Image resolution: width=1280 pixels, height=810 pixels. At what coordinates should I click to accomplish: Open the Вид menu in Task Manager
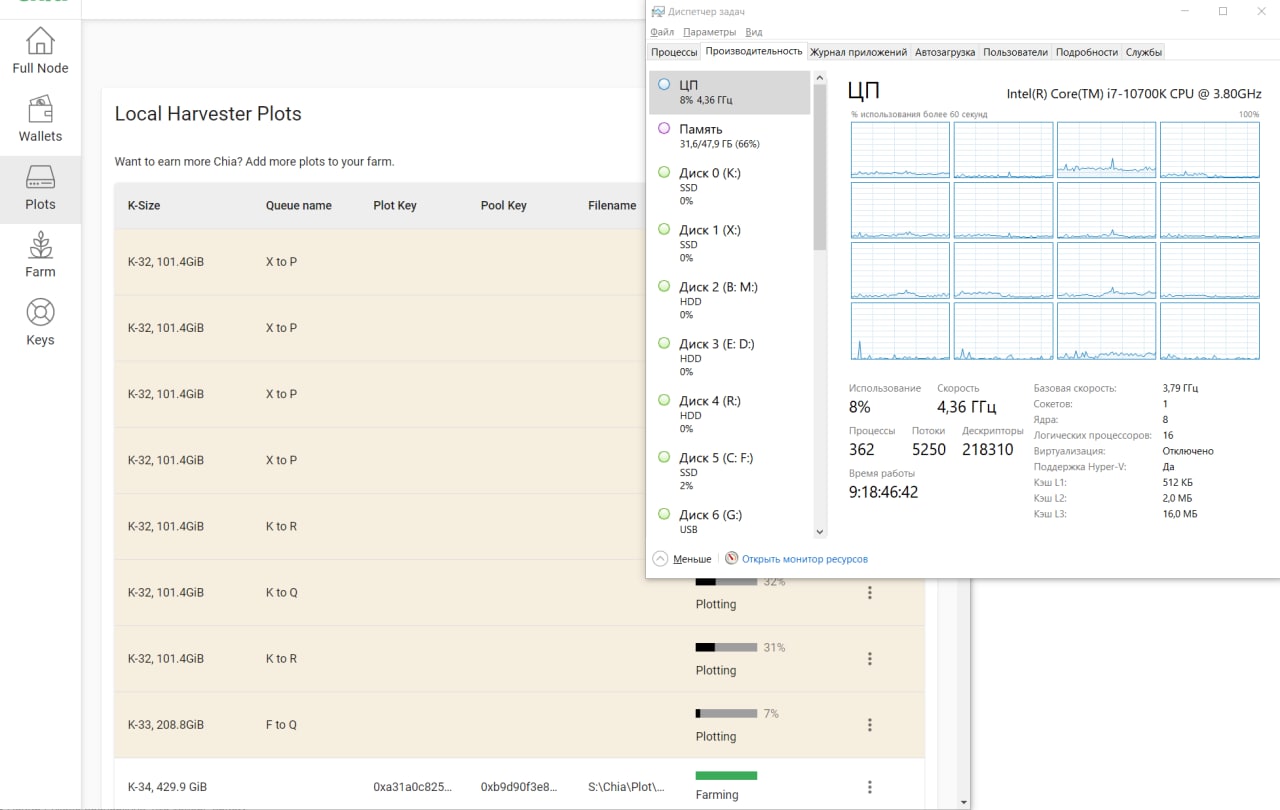tap(754, 32)
